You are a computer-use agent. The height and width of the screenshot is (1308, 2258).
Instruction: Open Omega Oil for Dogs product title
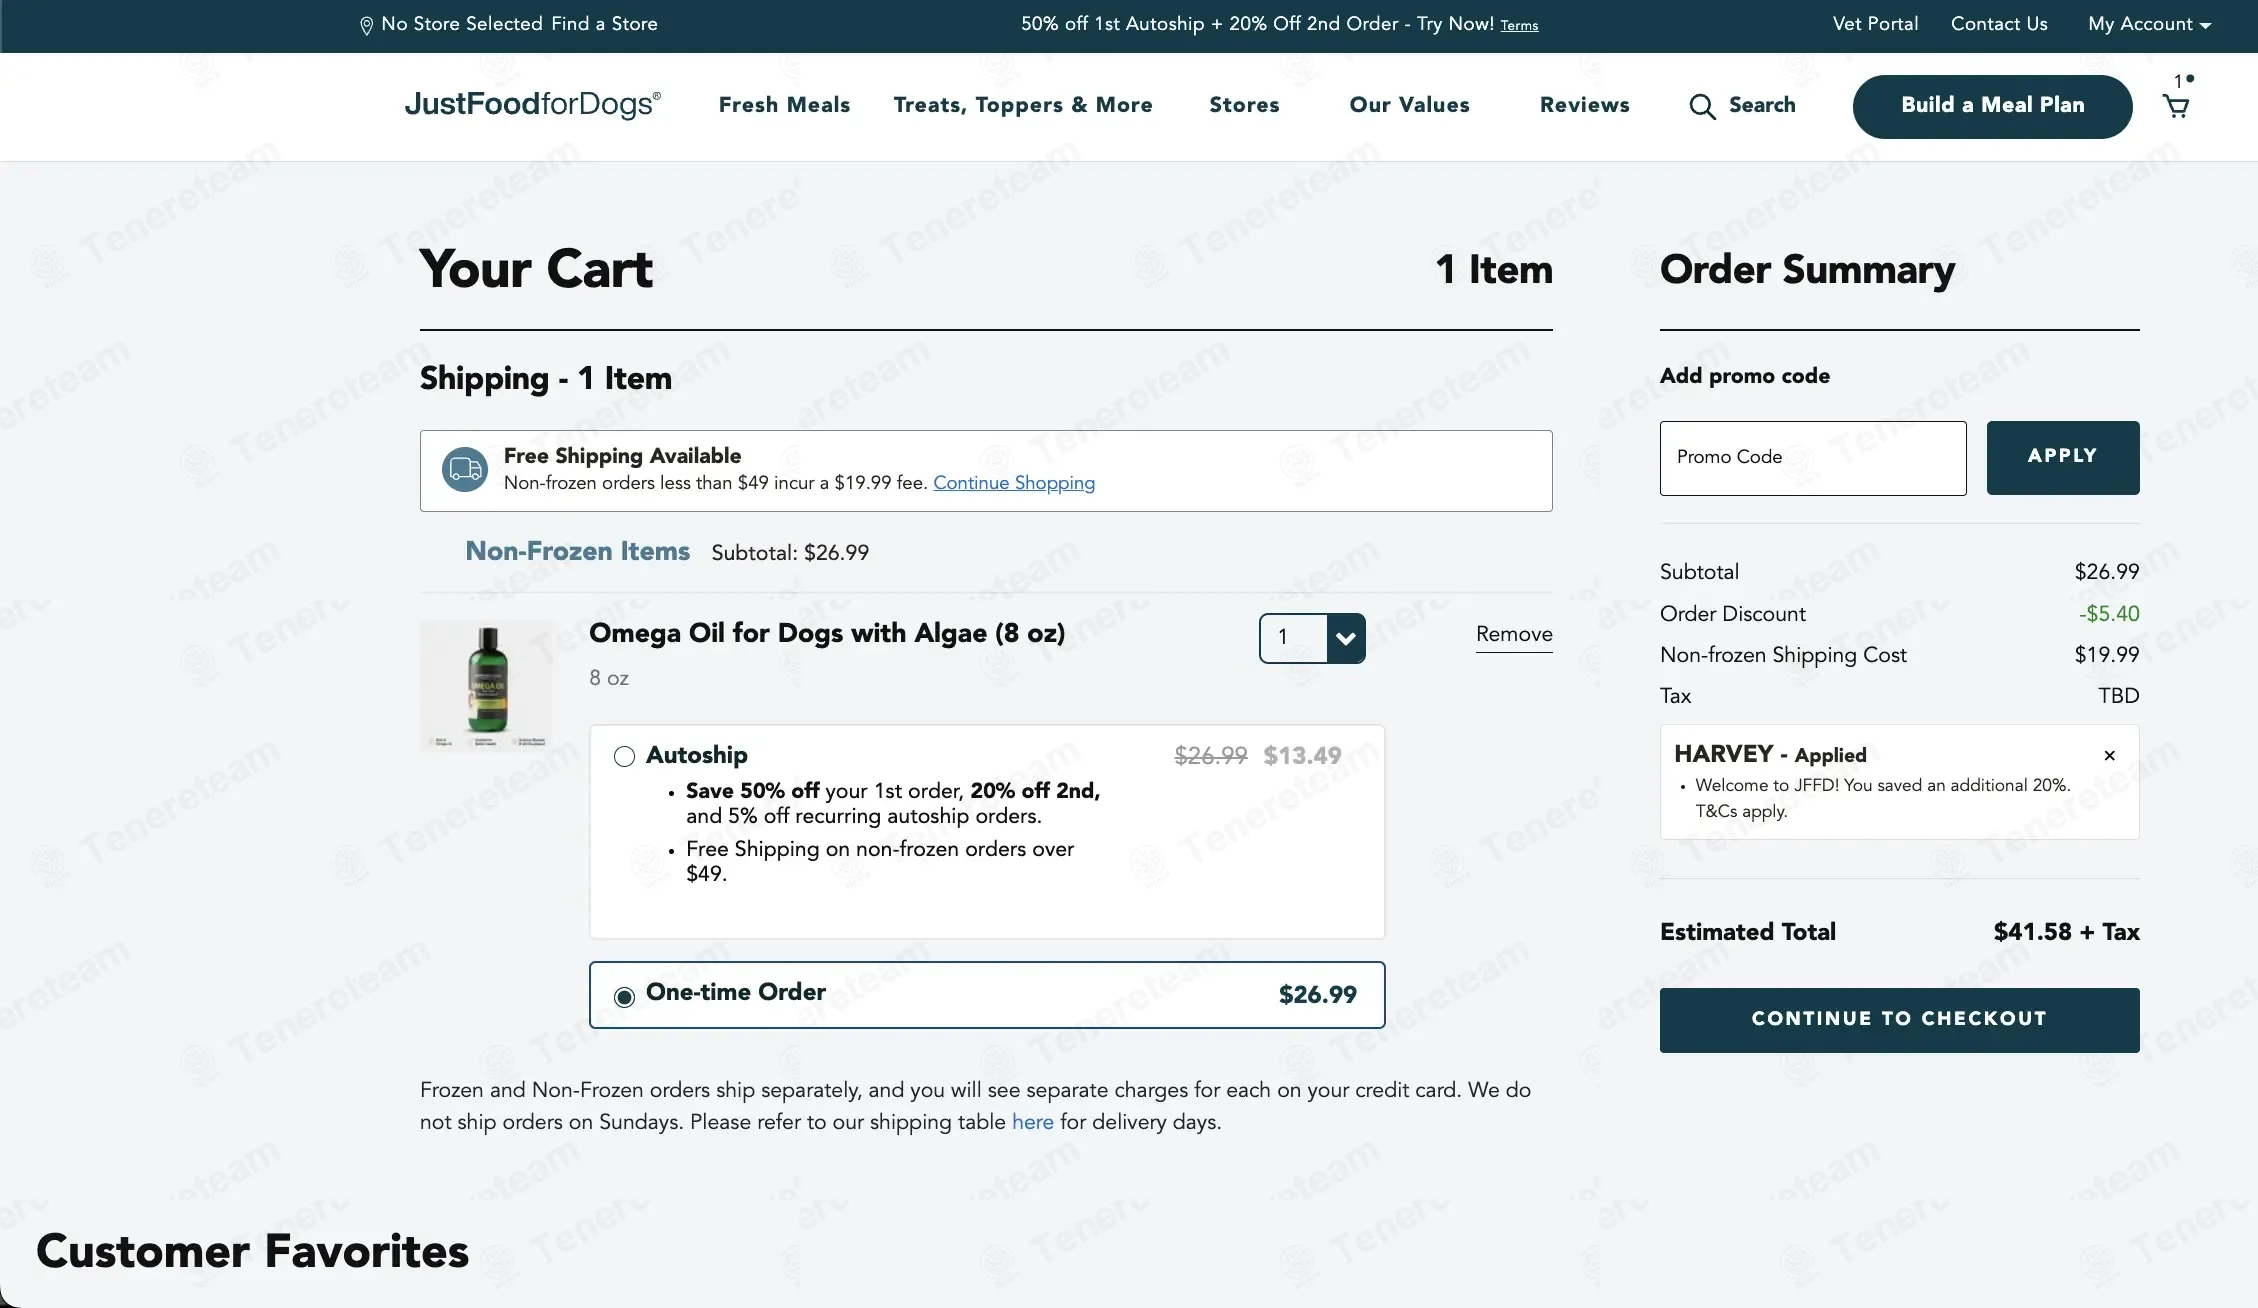(x=827, y=633)
